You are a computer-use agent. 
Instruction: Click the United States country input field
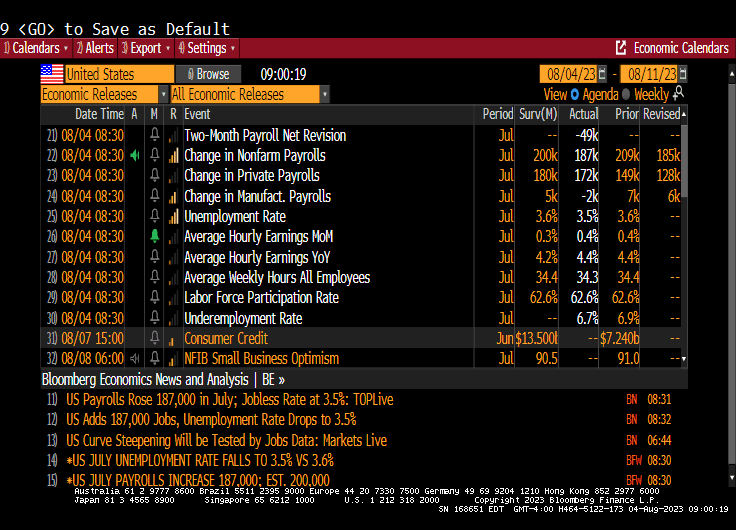[x=118, y=74]
